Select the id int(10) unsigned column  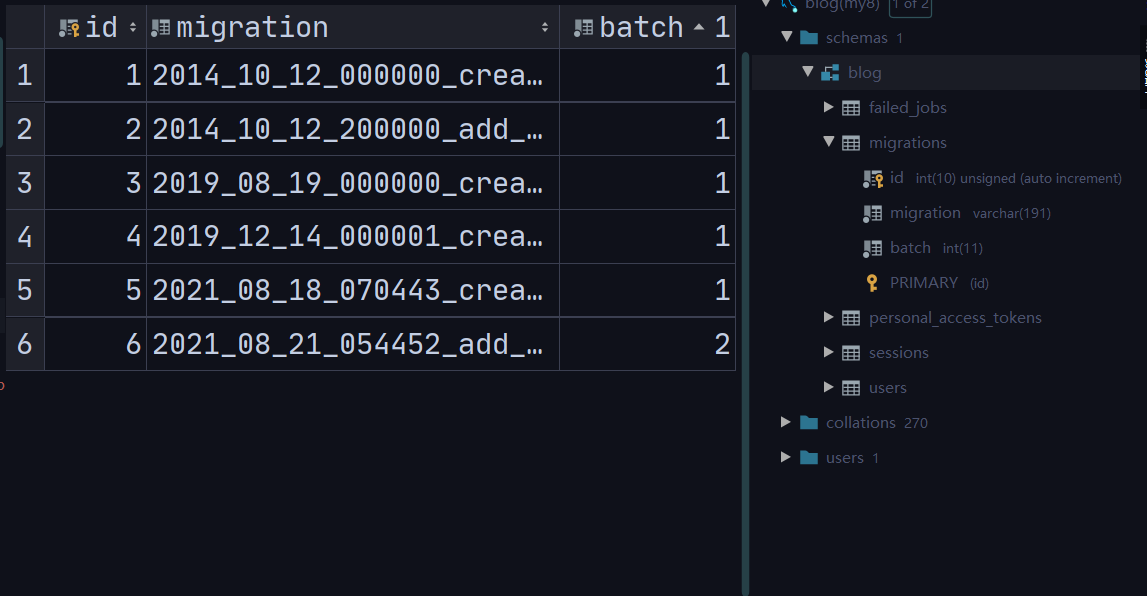[1006, 178]
